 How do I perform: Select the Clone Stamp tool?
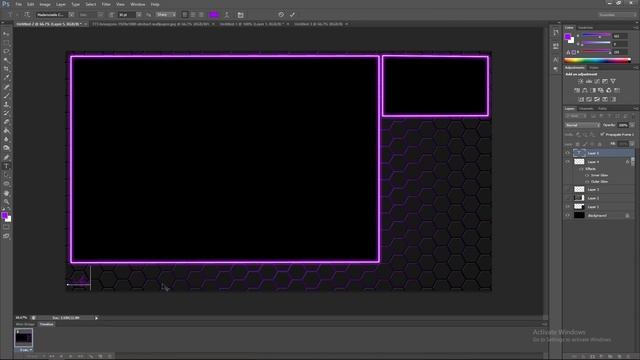pyautogui.click(x=6, y=104)
